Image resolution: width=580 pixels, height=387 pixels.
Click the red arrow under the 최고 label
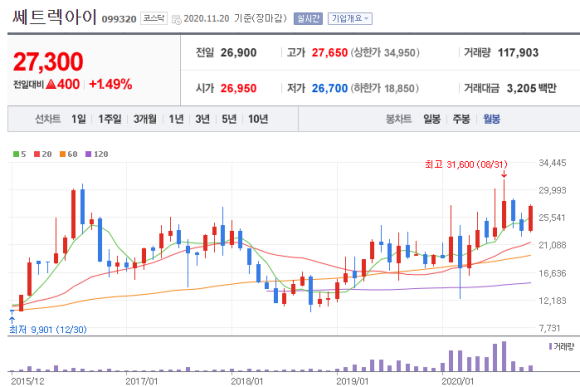(x=504, y=174)
